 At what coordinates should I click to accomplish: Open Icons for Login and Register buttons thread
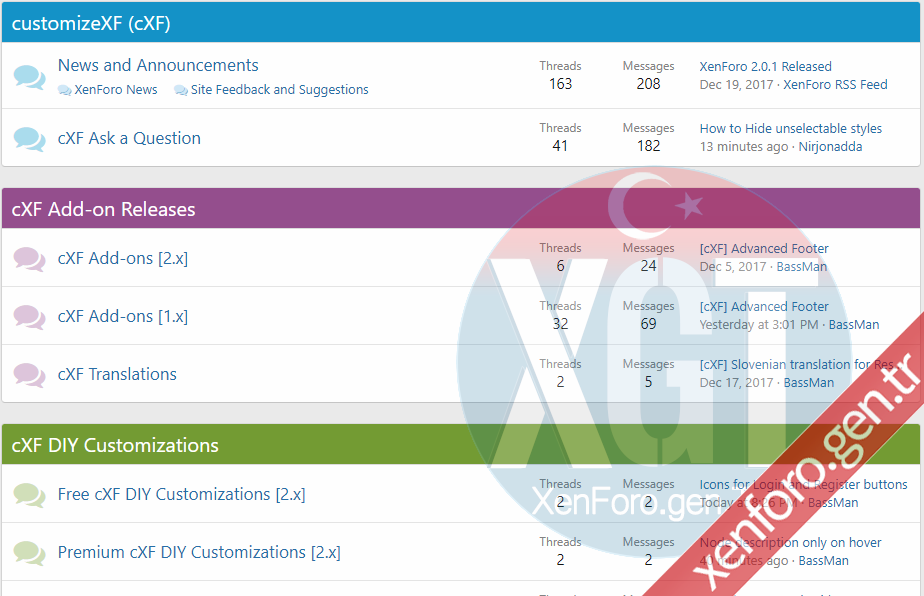(x=803, y=485)
